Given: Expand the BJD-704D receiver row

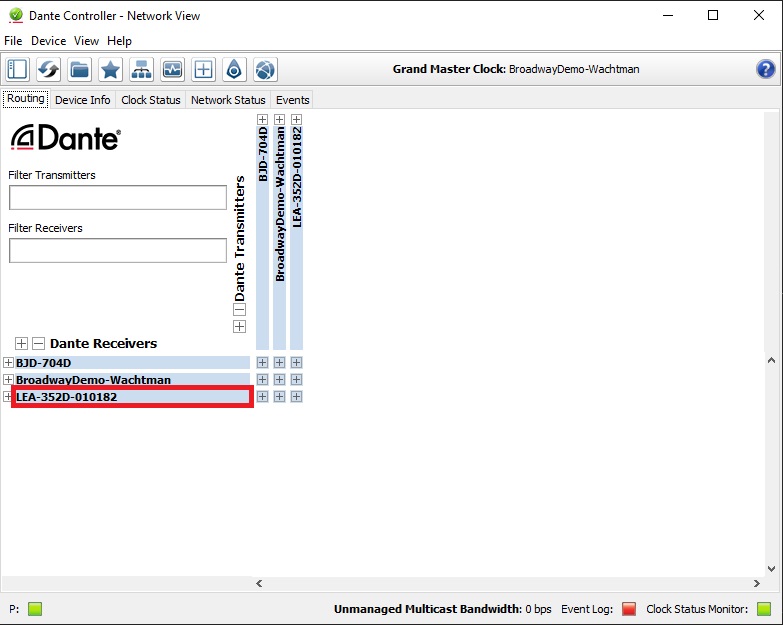Looking at the screenshot, I should point(9,363).
